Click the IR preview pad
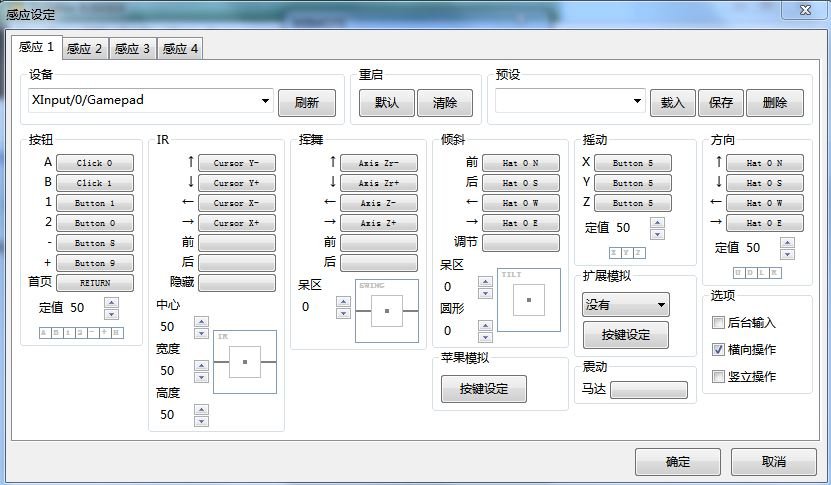The image size is (831, 485). tap(244, 362)
